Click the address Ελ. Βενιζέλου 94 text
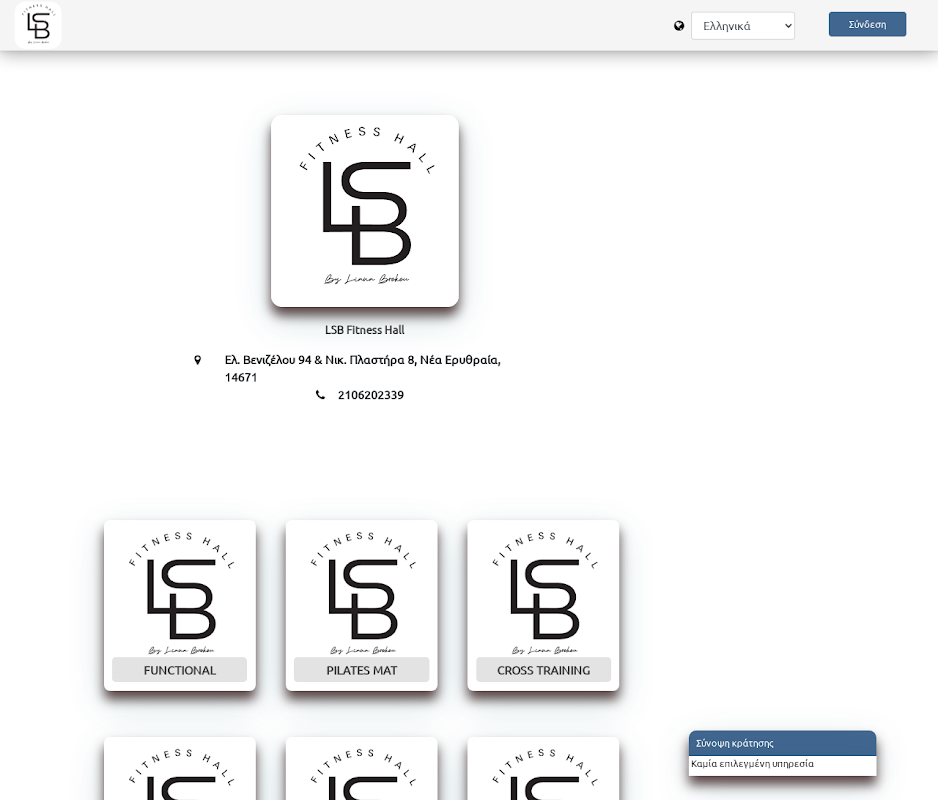Screen dimensions: 938x800 coord(363,369)
